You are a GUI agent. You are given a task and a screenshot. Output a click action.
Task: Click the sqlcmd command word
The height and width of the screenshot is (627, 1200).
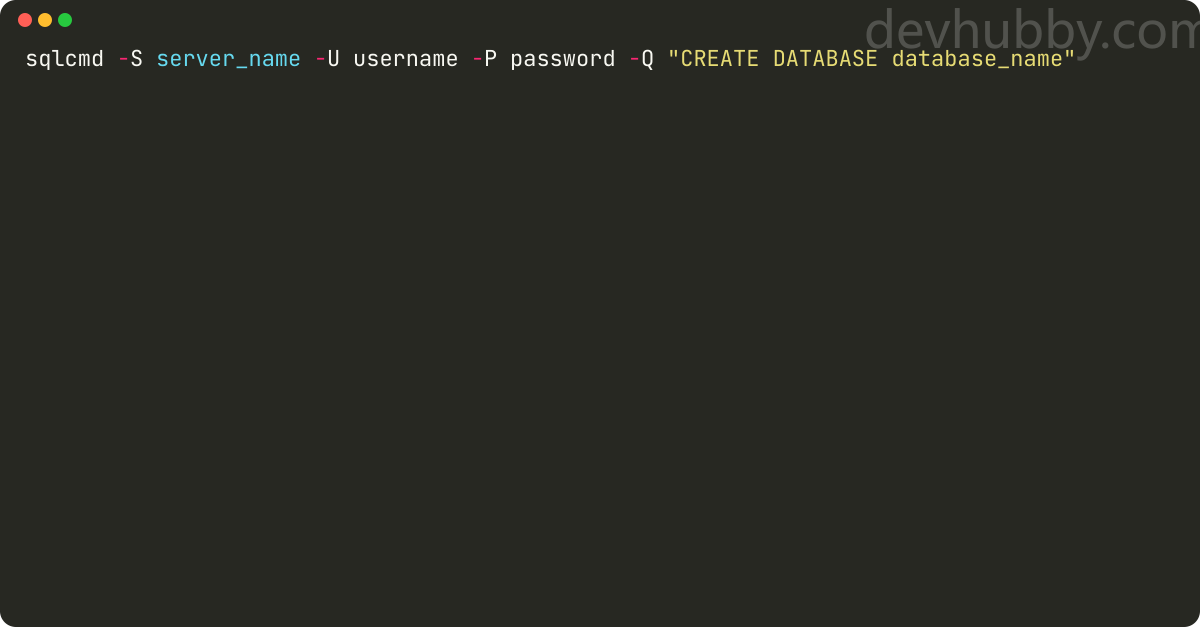(65, 59)
